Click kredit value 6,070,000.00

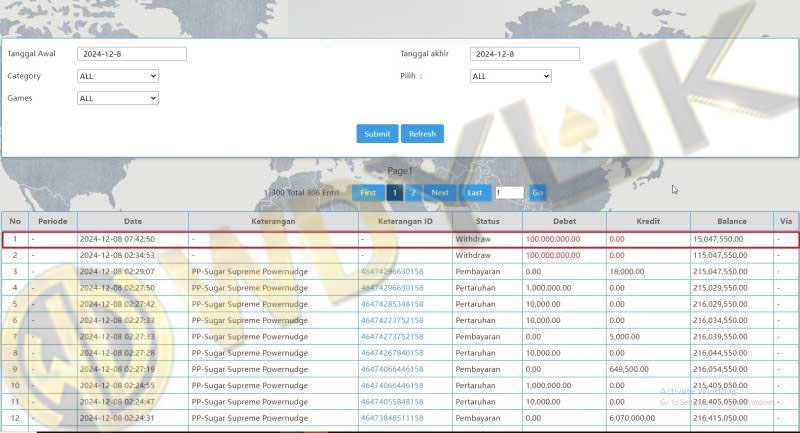[x=632, y=418]
